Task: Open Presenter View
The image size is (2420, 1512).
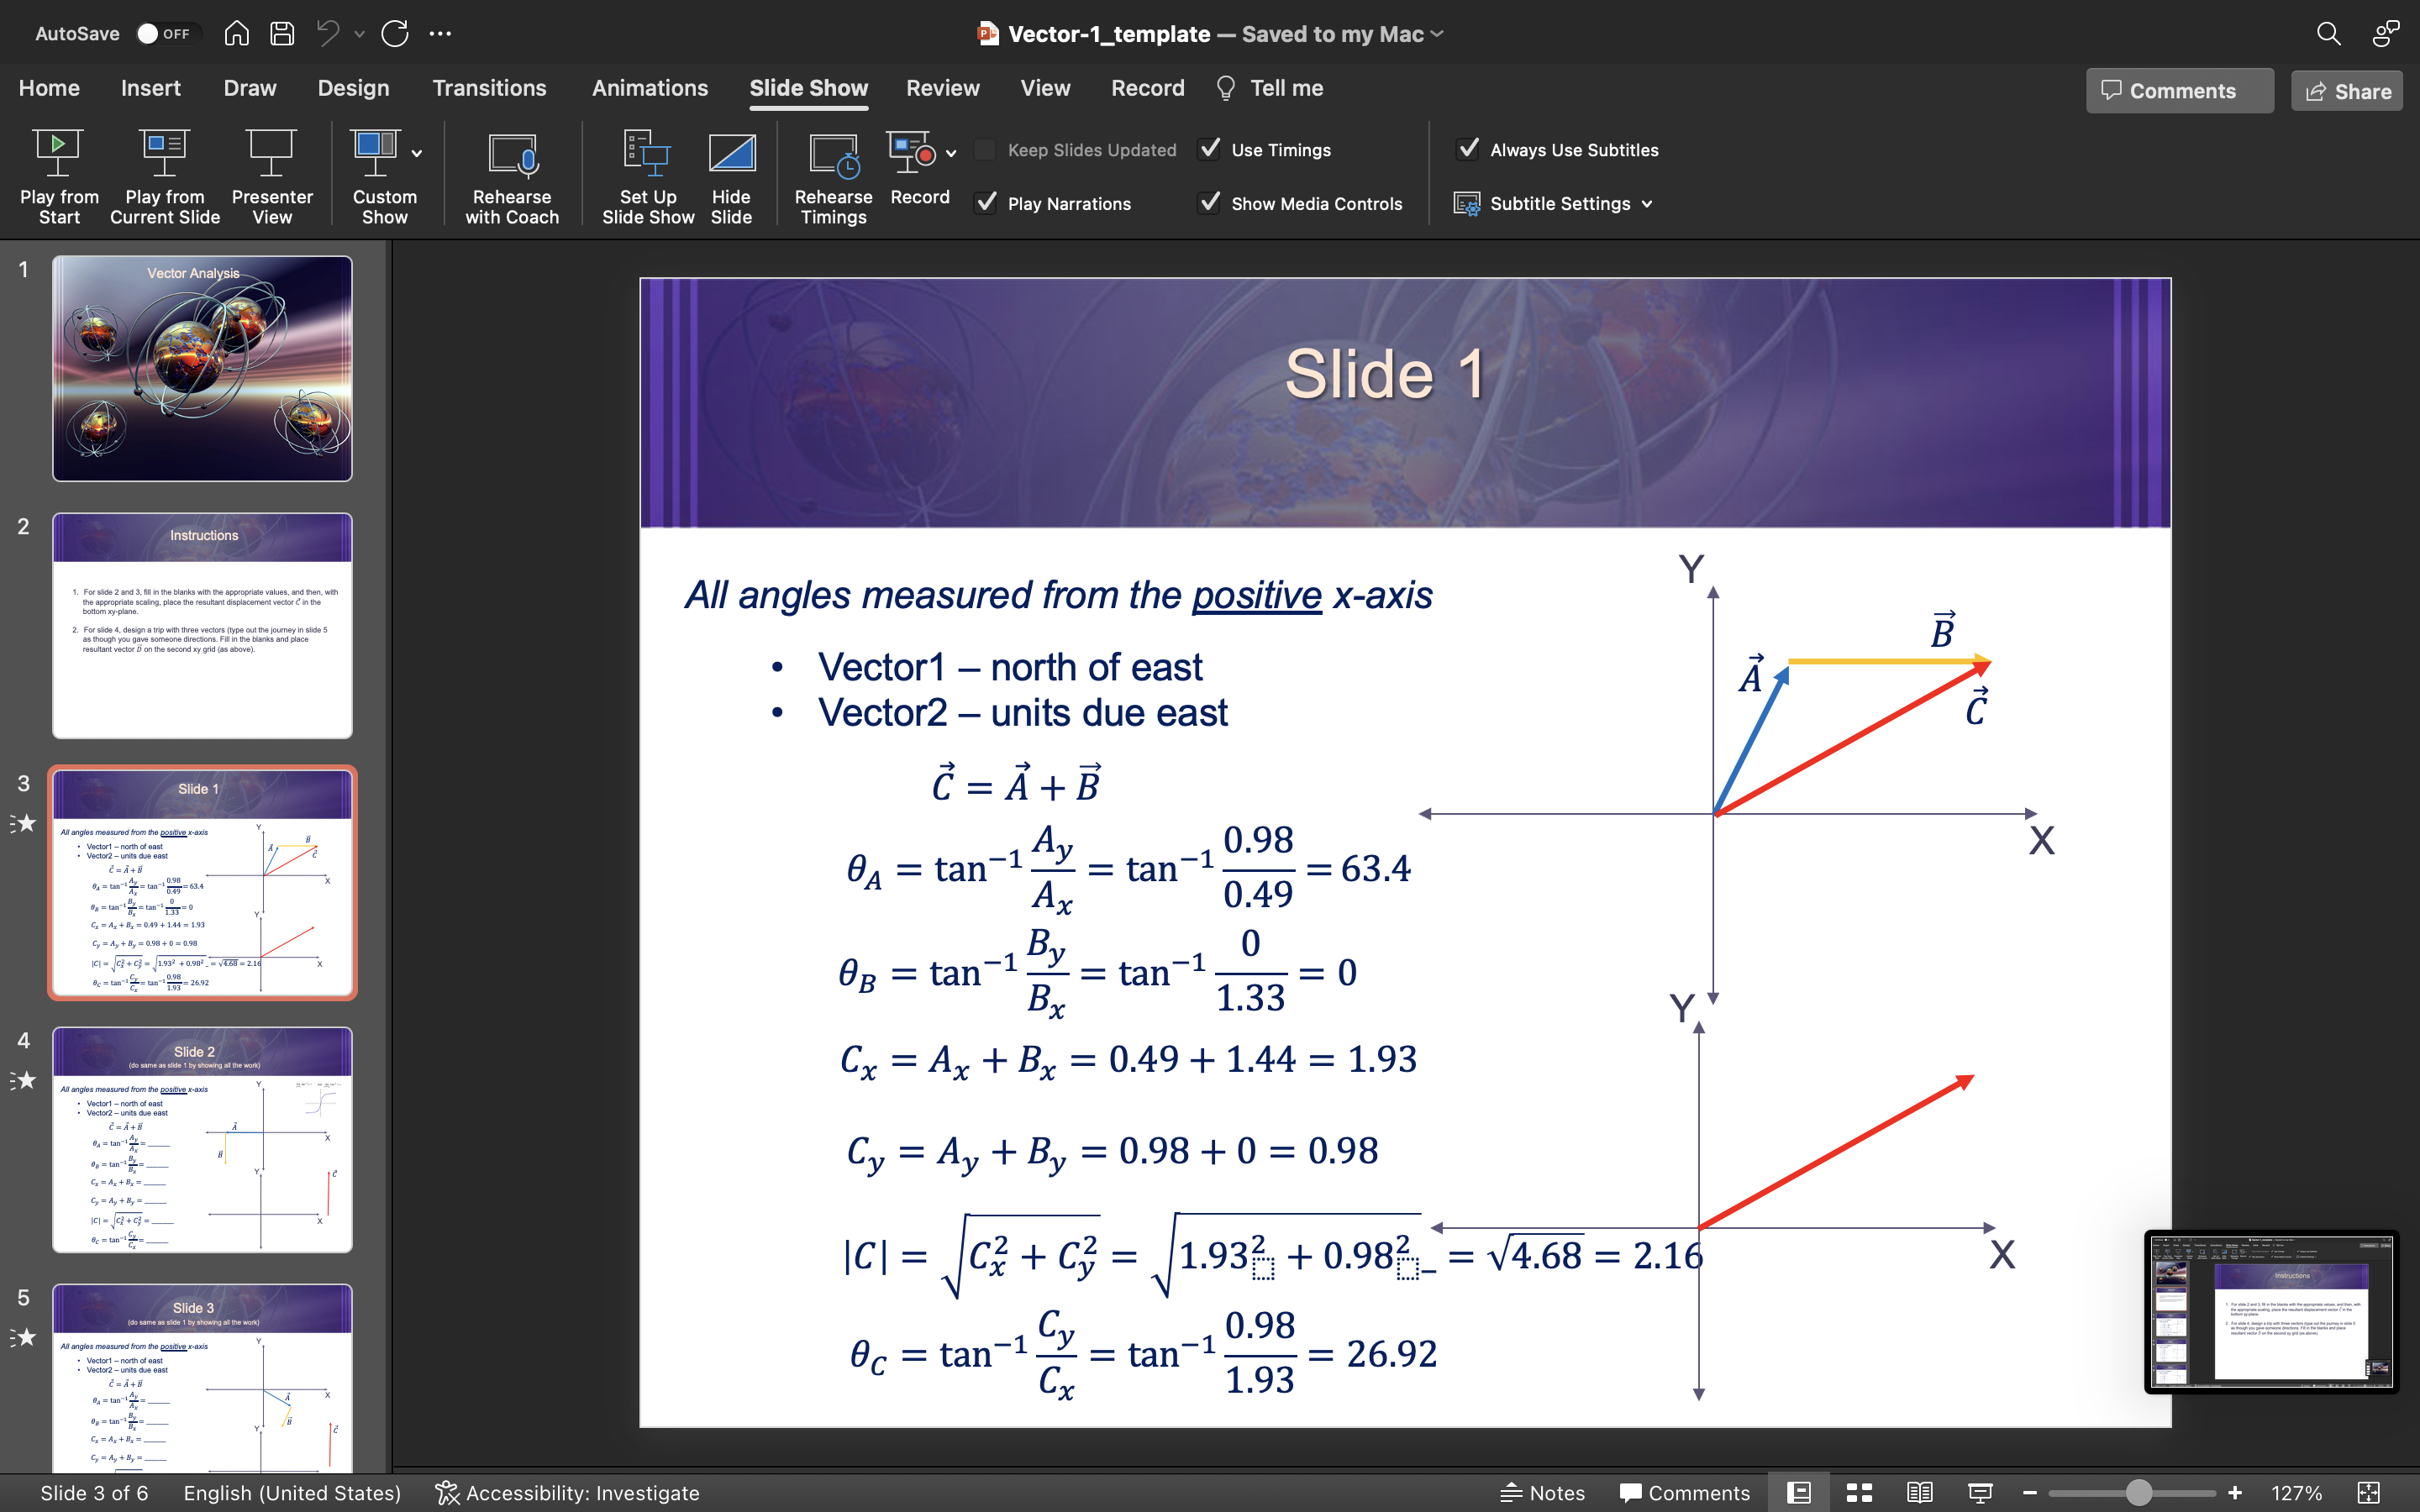Action: coord(271,175)
